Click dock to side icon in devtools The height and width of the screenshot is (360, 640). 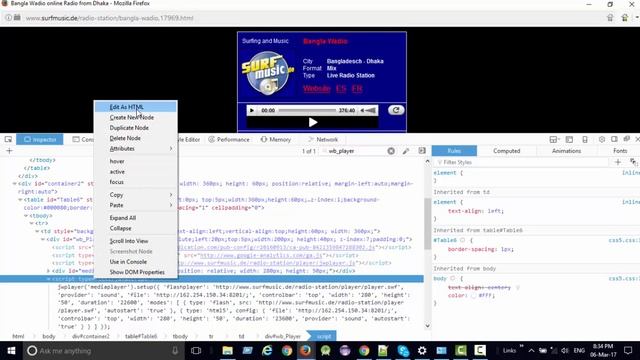coord(614,139)
